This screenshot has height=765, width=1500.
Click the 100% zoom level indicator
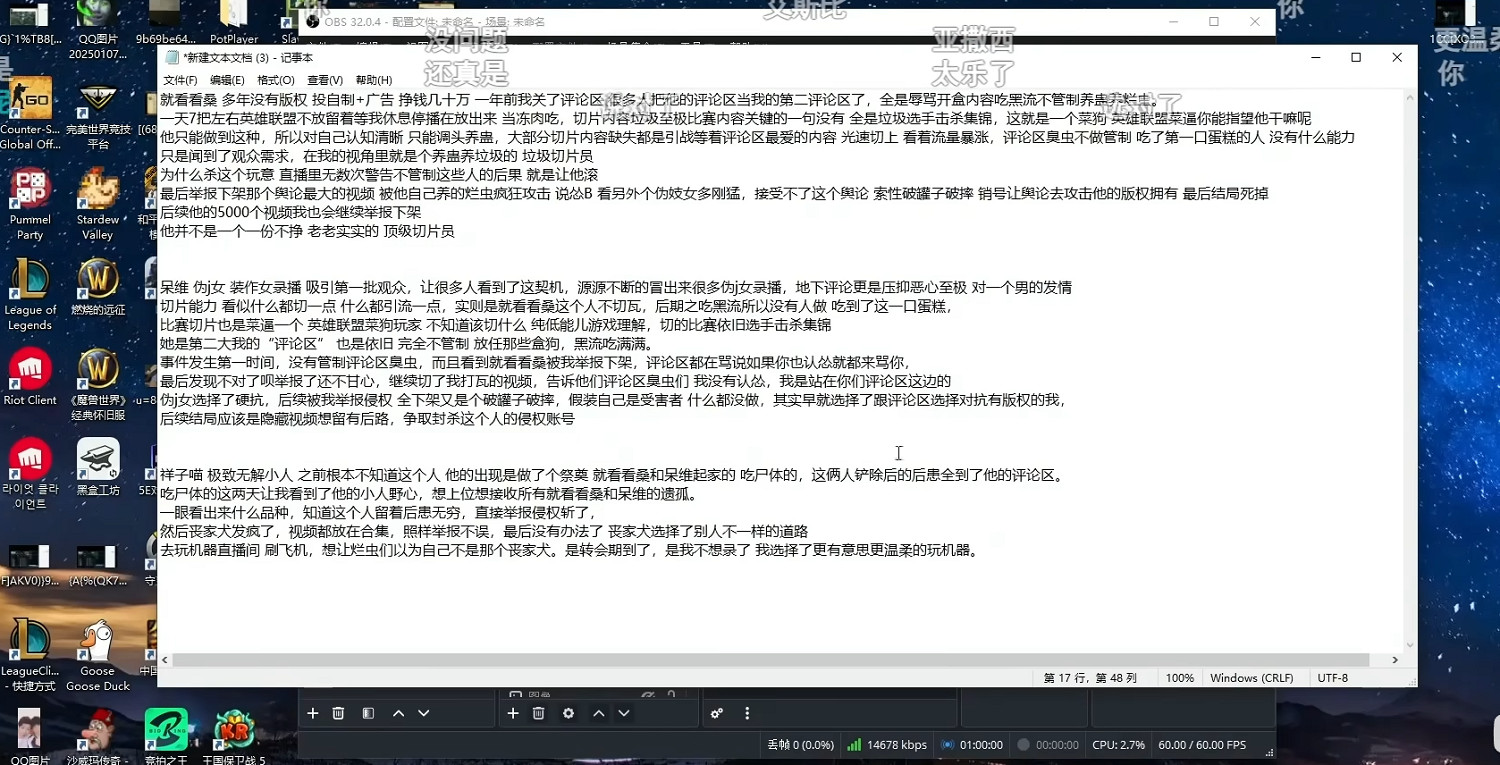click(x=1179, y=677)
